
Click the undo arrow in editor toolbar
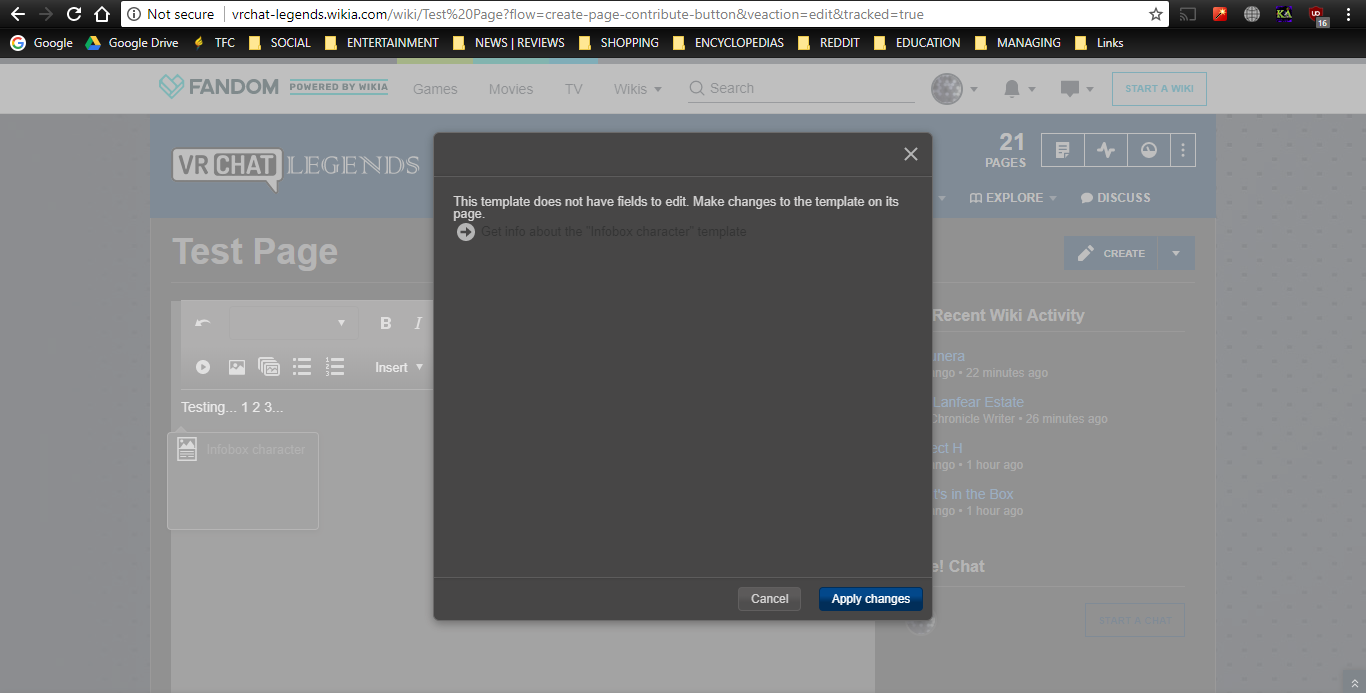click(x=203, y=323)
